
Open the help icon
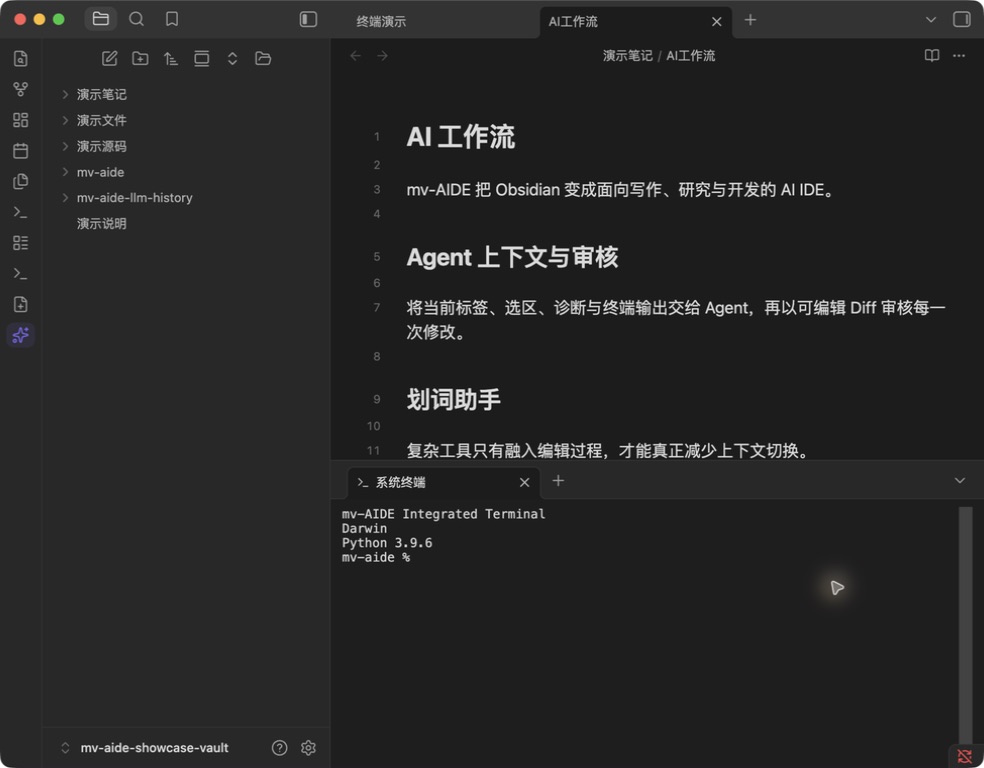click(279, 748)
